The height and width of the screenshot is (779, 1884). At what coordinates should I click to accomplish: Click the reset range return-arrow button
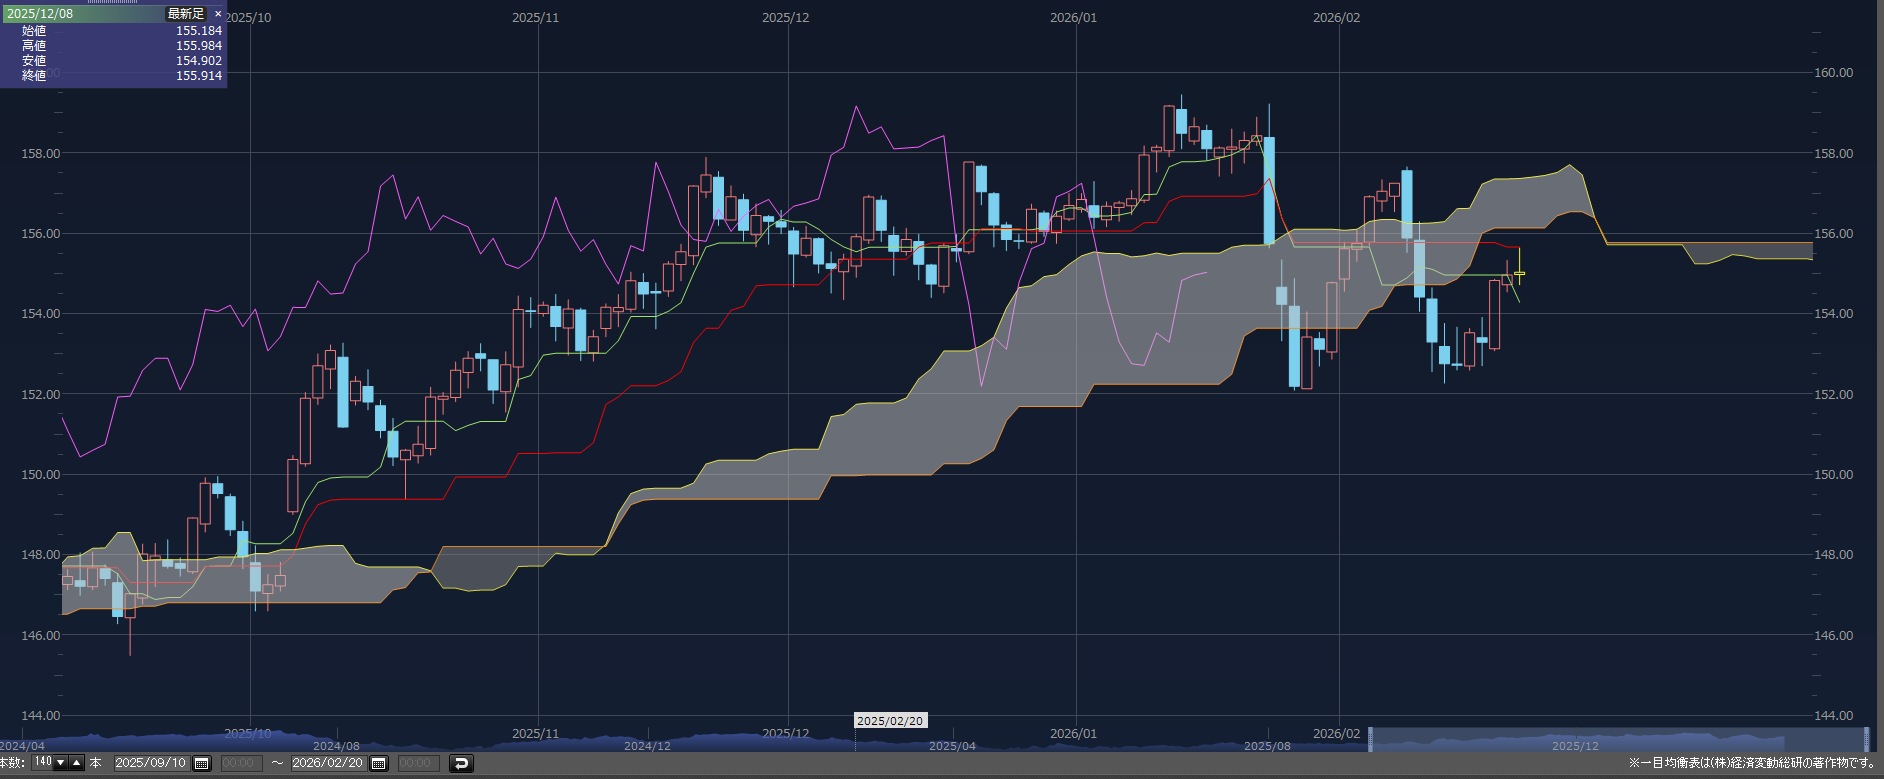pos(460,763)
